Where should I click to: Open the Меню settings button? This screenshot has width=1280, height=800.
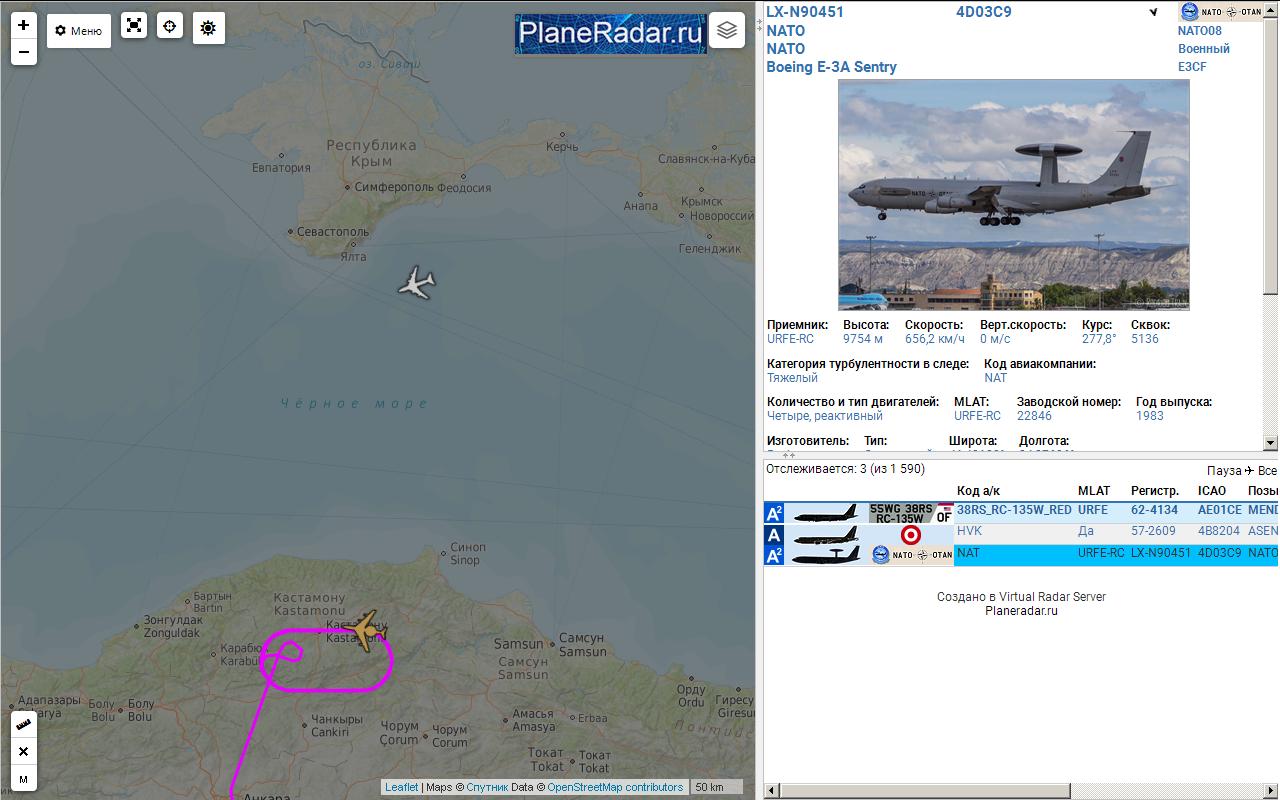79,30
